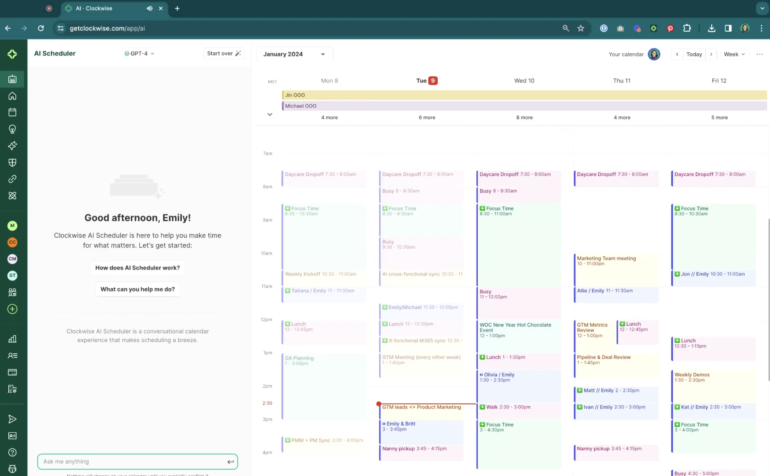Jump to Today in calendar
This screenshot has height=476, width=770.
click(x=694, y=54)
